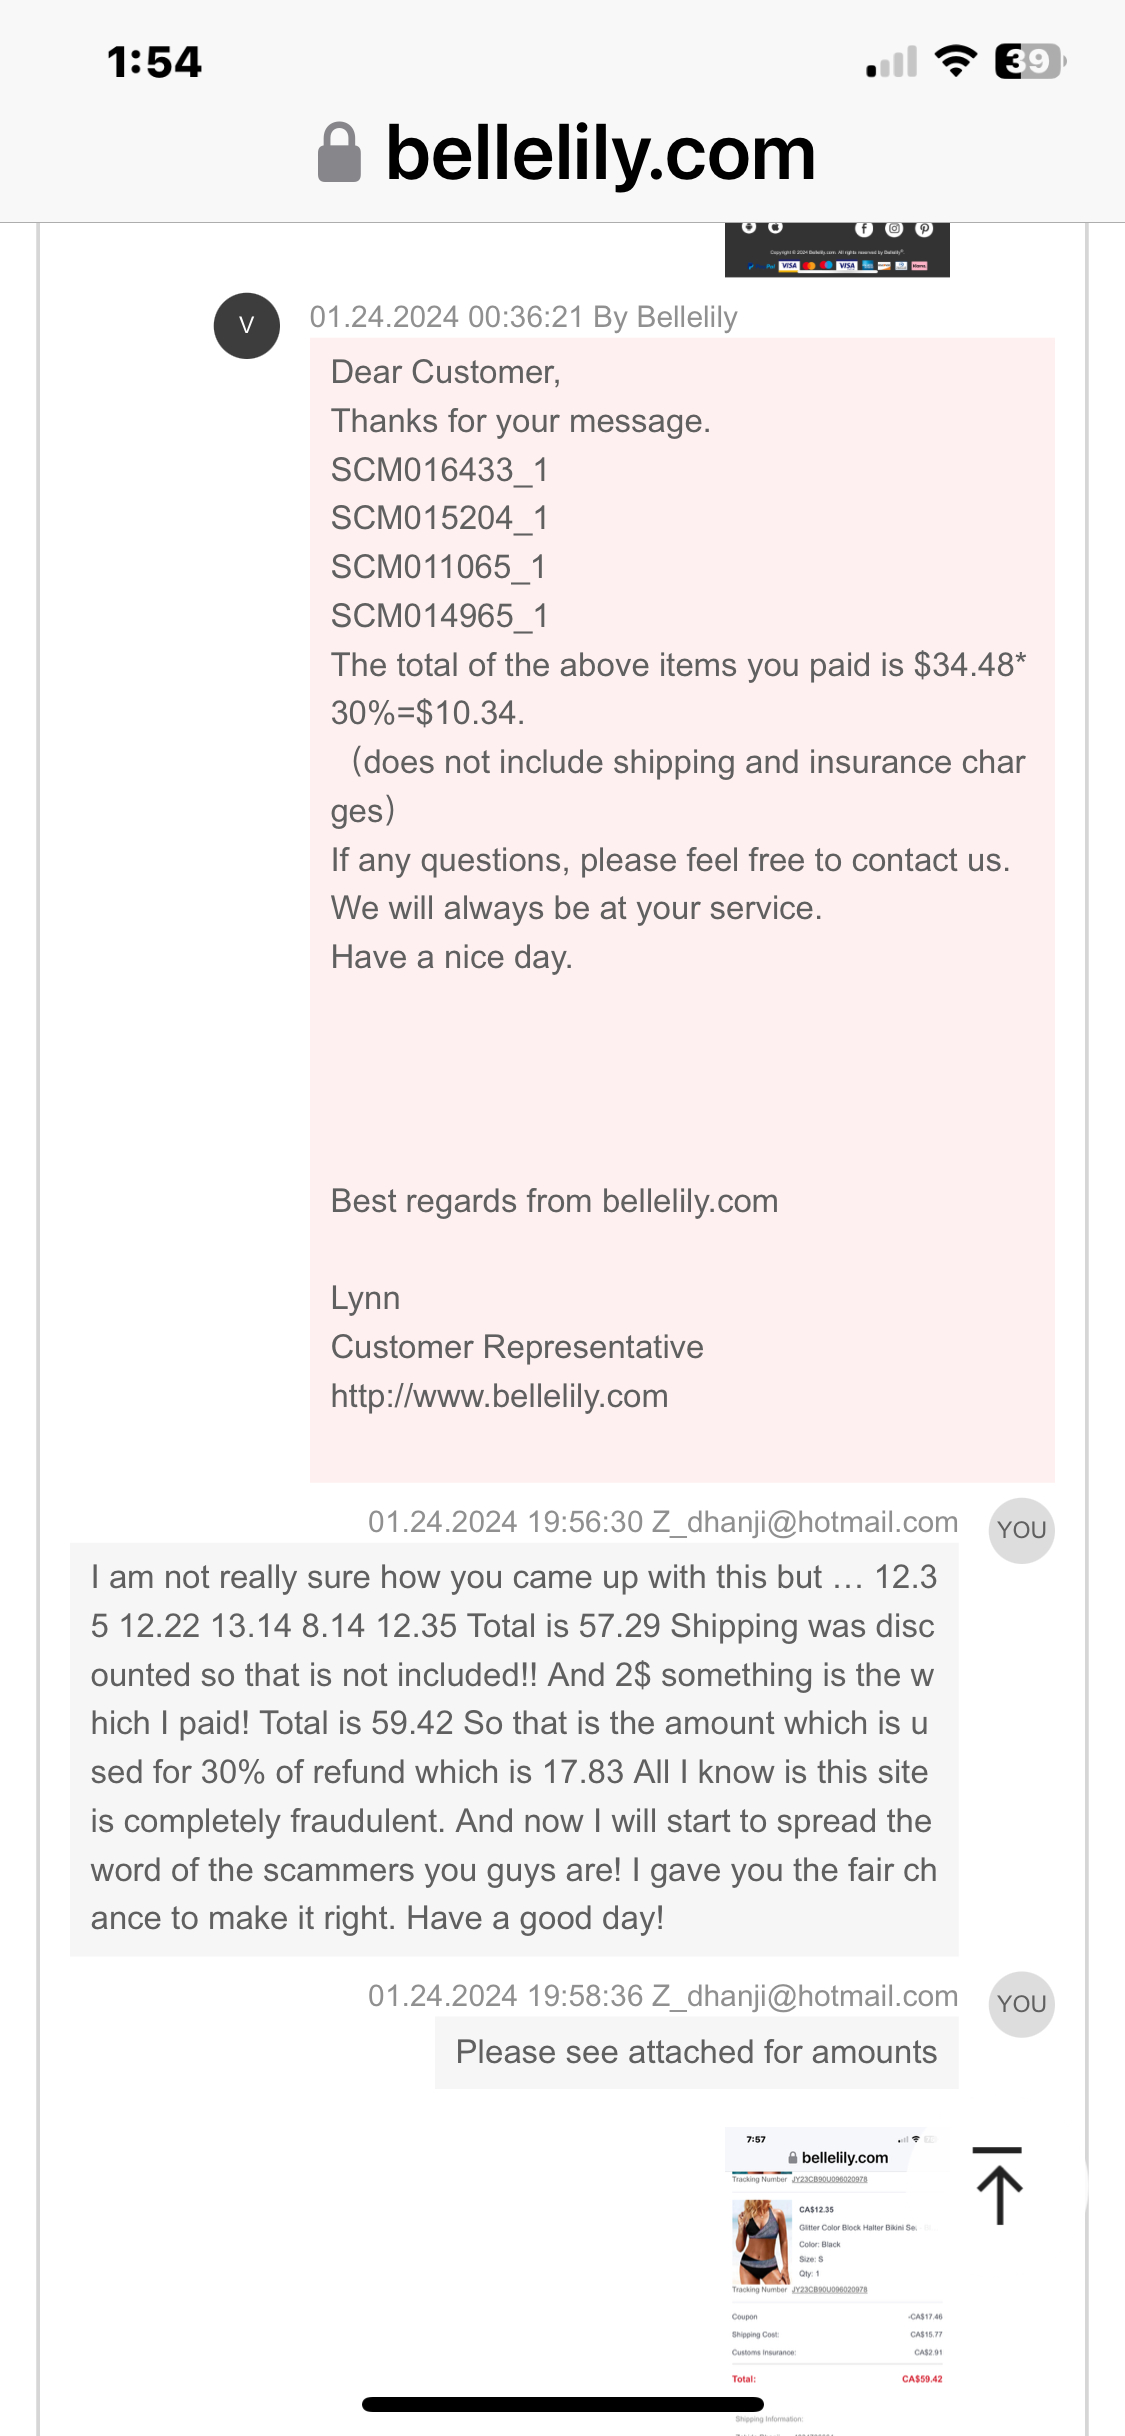Open the partially visible dark footer image
This screenshot has height=2436, width=1125.
837,250
